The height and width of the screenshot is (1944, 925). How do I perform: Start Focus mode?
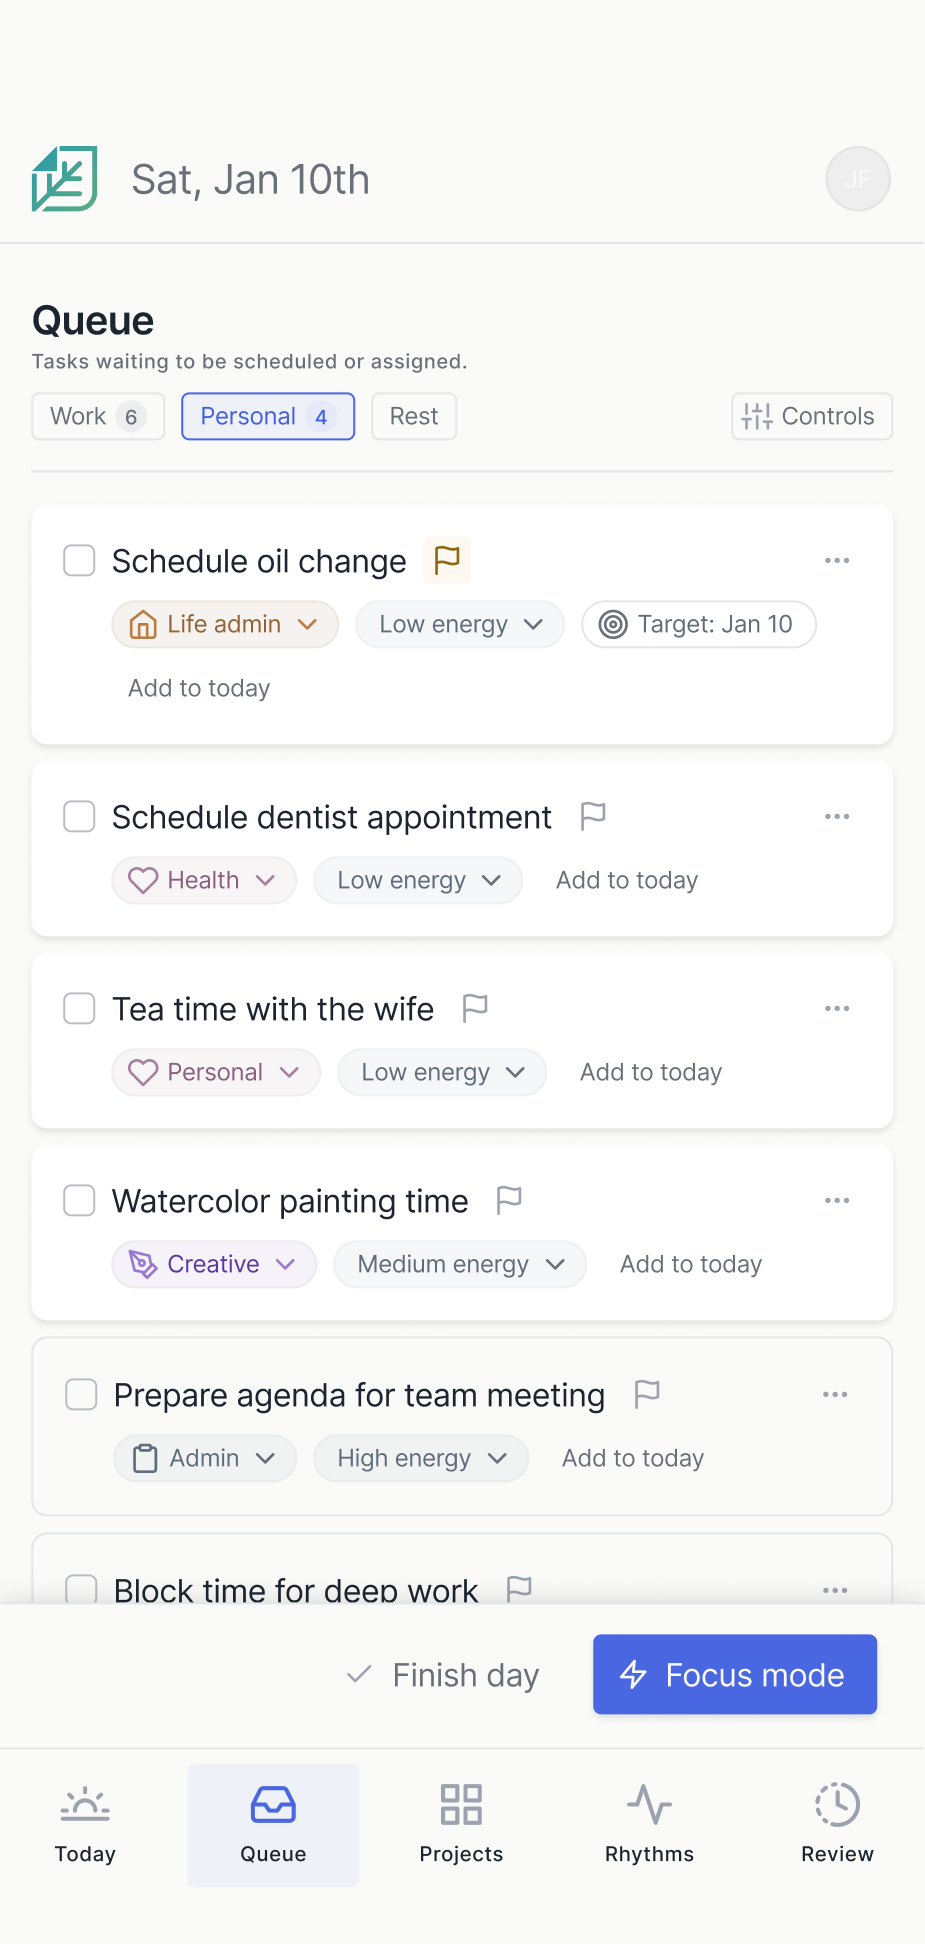pos(734,1674)
